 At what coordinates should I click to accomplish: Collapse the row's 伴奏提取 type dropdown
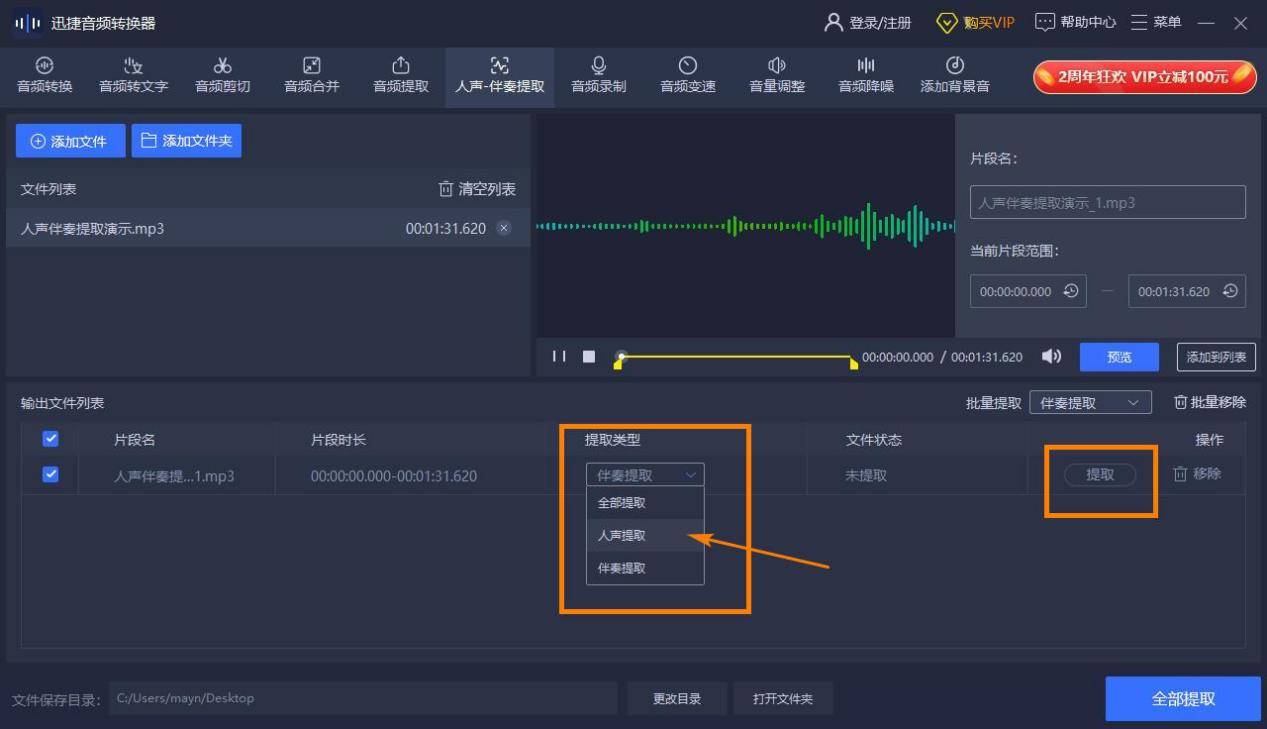pyautogui.click(x=645, y=475)
